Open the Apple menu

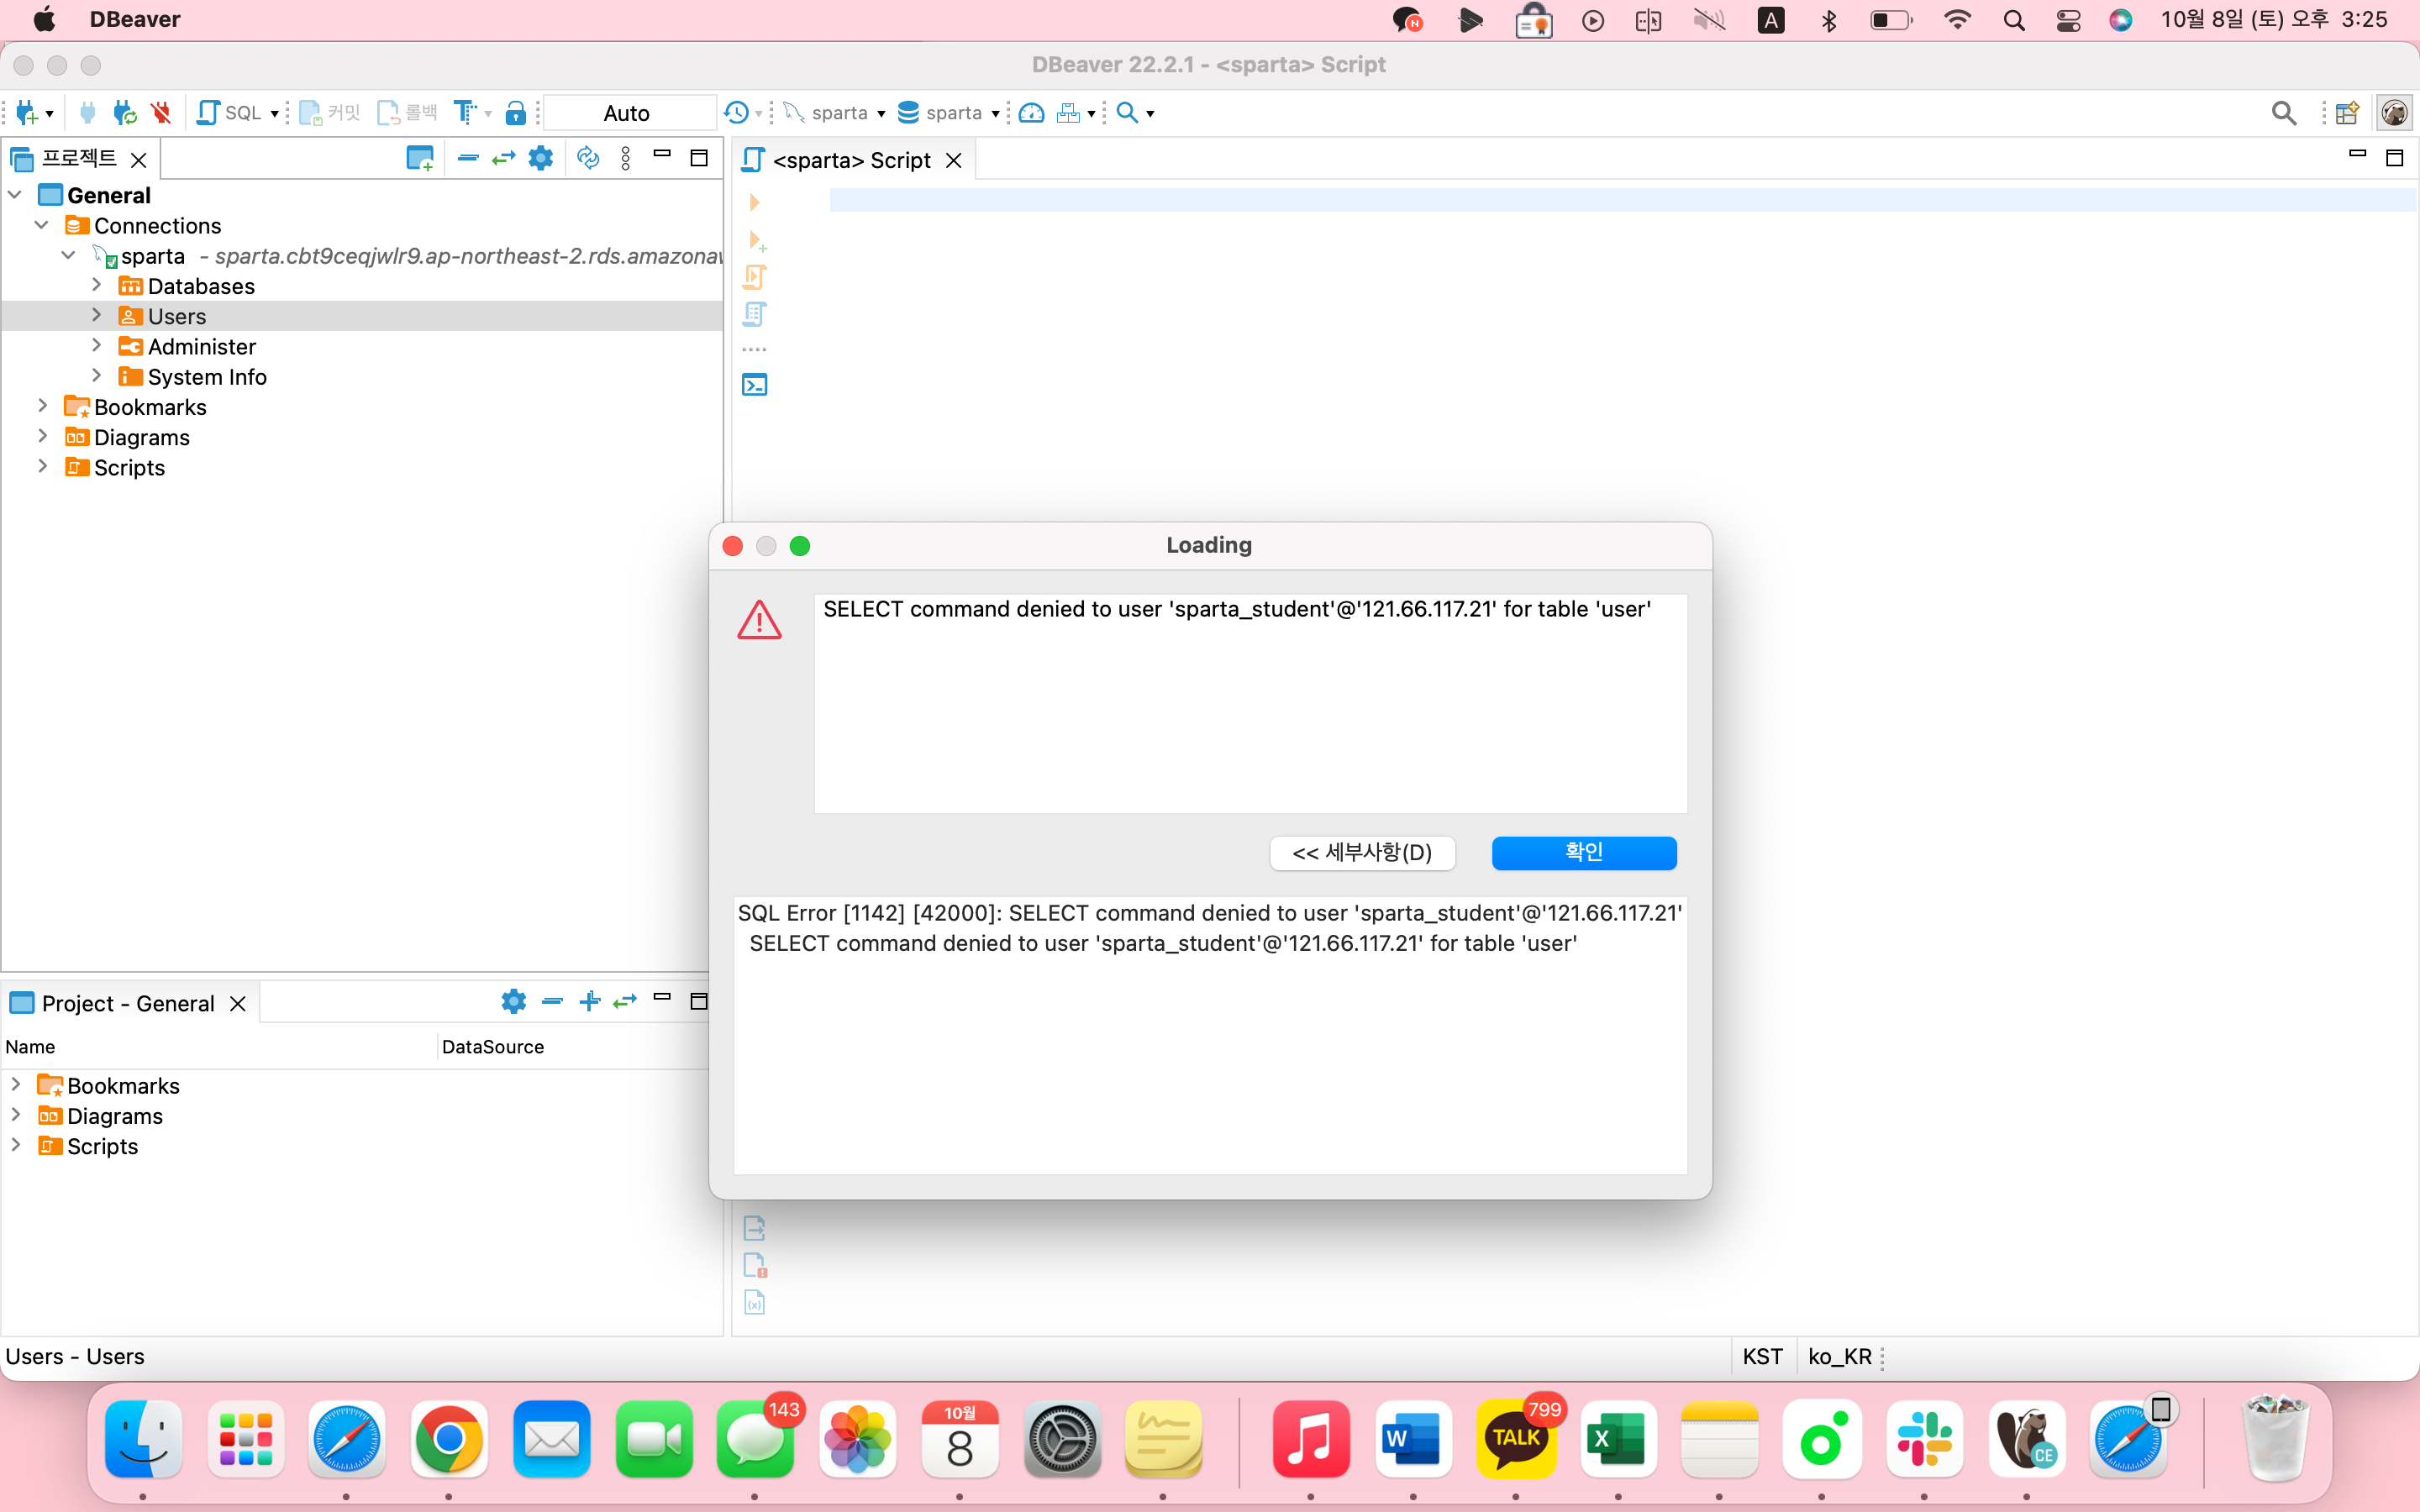(44, 19)
